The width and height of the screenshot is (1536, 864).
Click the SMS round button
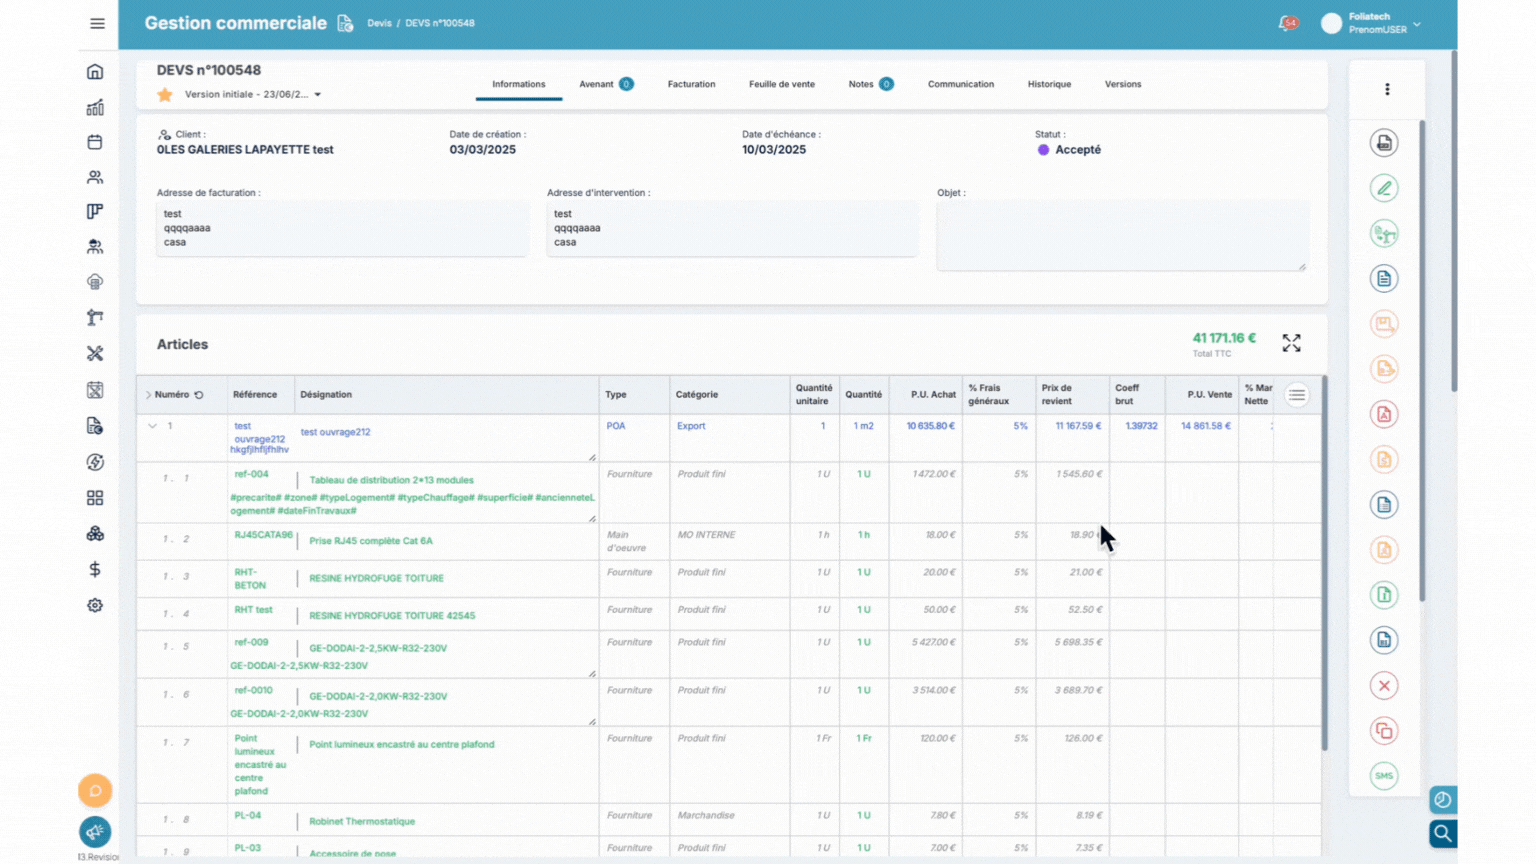tap(1384, 776)
